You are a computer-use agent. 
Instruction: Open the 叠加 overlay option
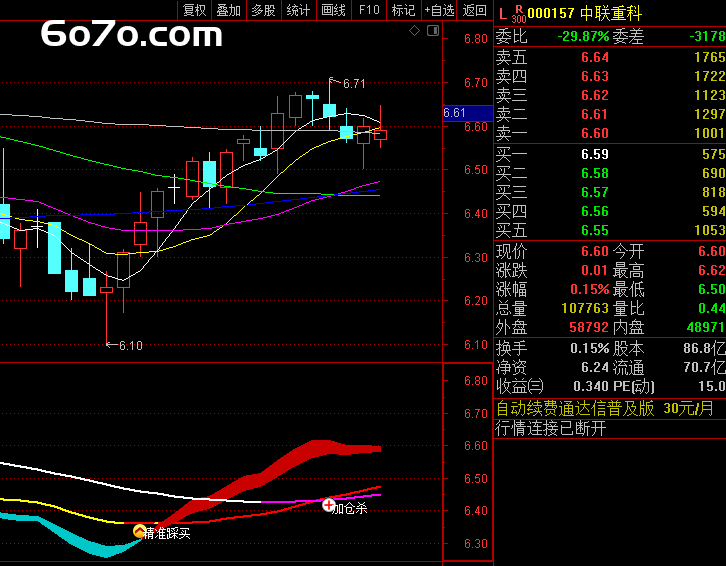pyautogui.click(x=229, y=10)
